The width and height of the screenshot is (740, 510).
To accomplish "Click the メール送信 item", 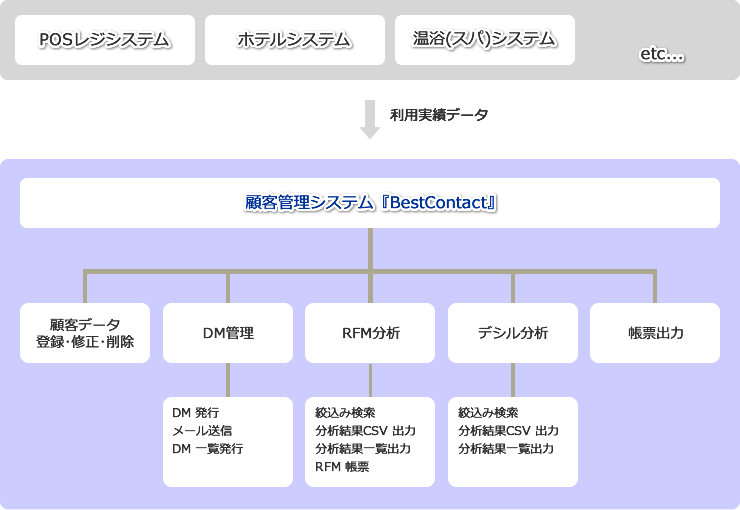I will [x=202, y=431].
